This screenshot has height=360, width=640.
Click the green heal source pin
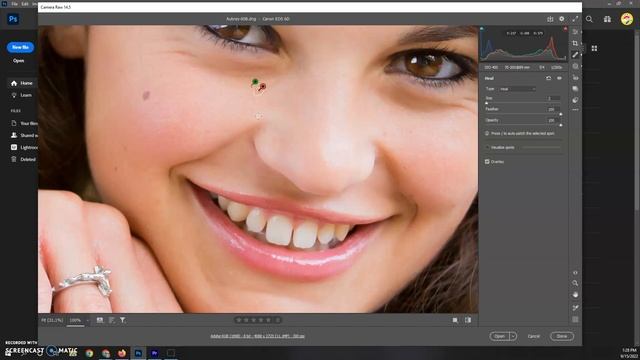[255, 82]
